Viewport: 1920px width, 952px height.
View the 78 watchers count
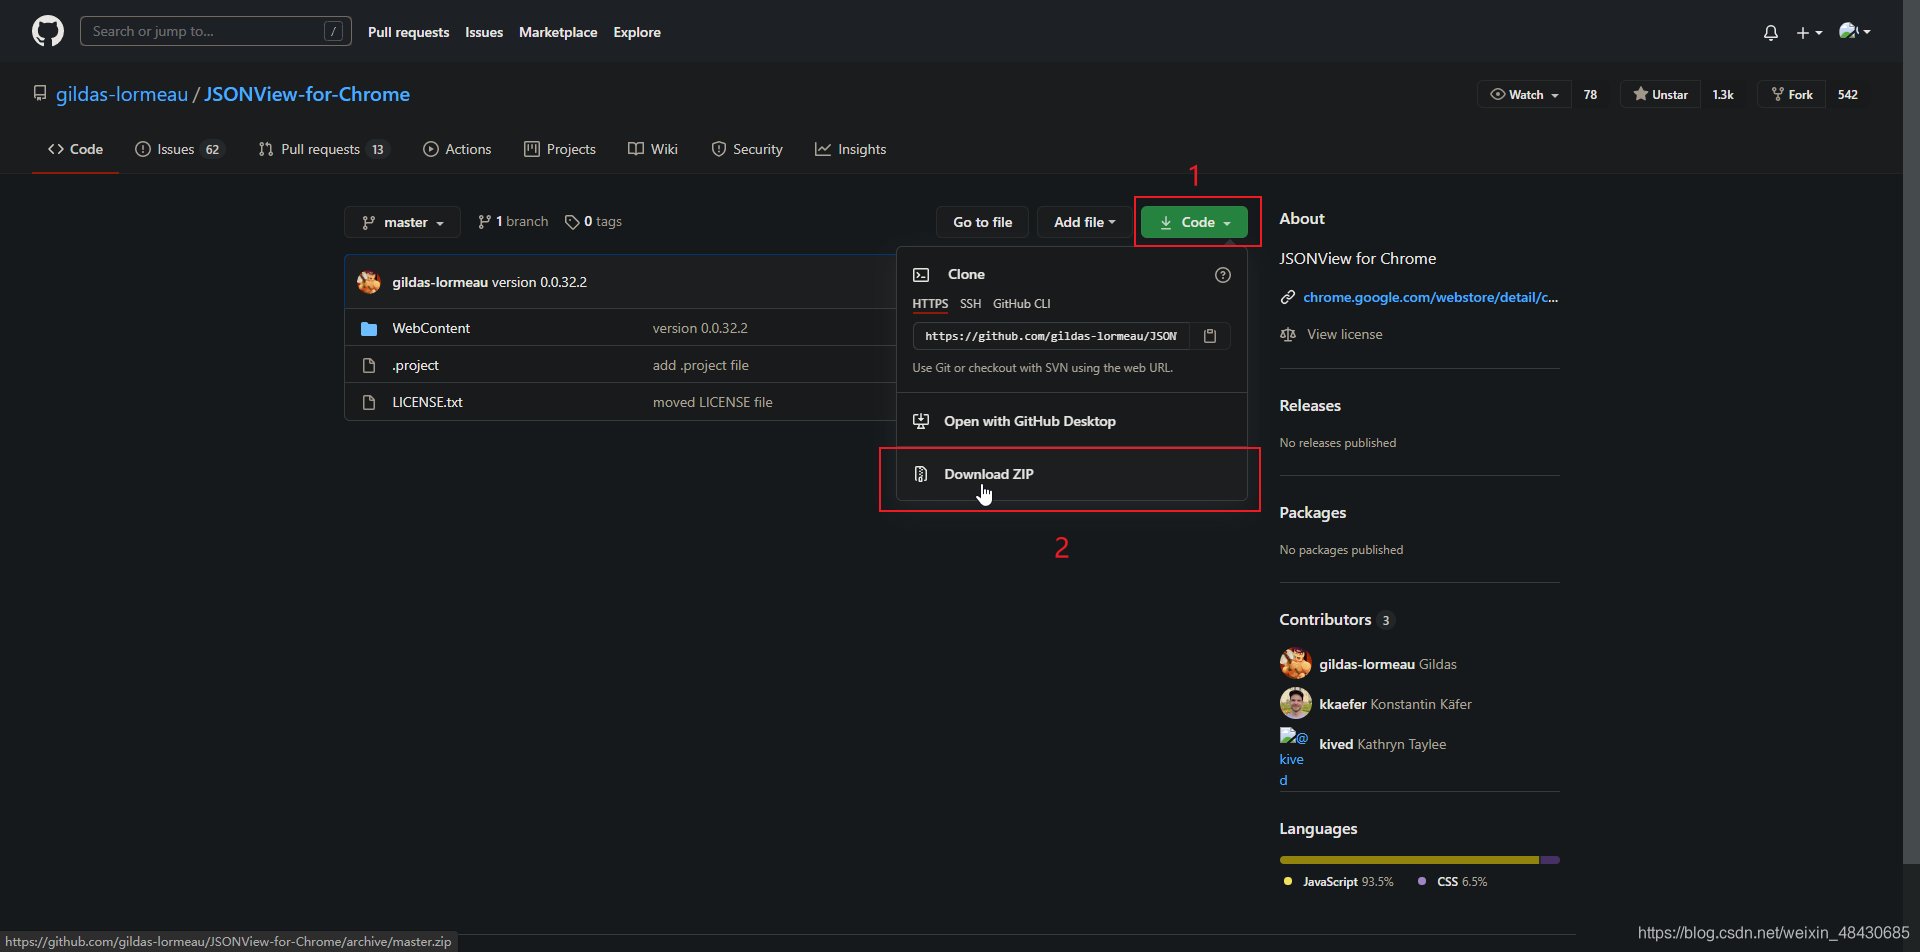point(1590,94)
